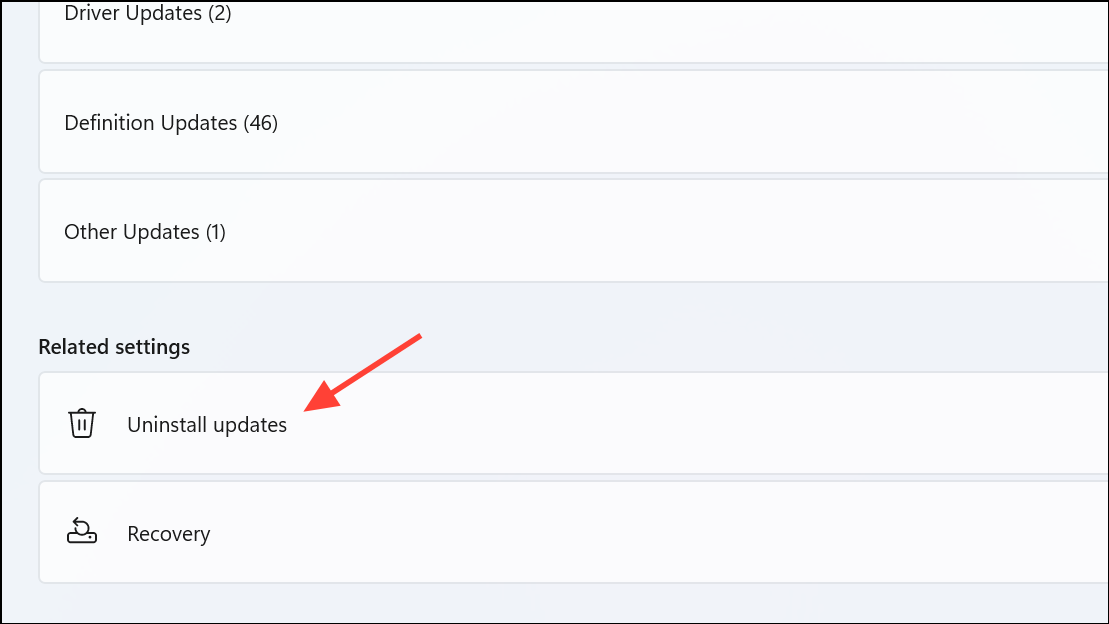The image size is (1109, 624).
Task: Click the Driver Updates label text
Action: (x=133, y=13)
